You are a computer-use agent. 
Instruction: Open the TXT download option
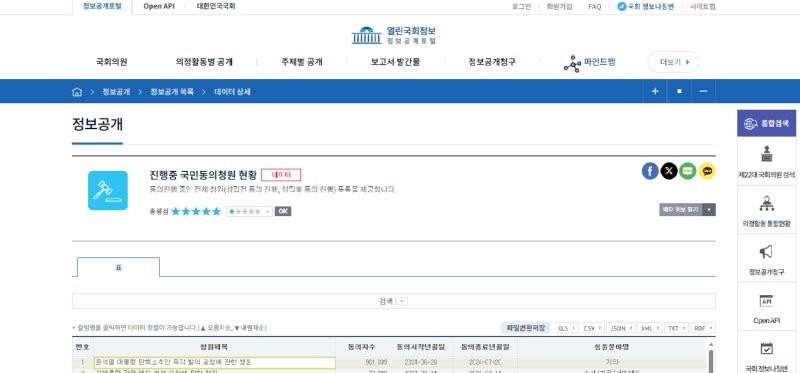(677, 328)
